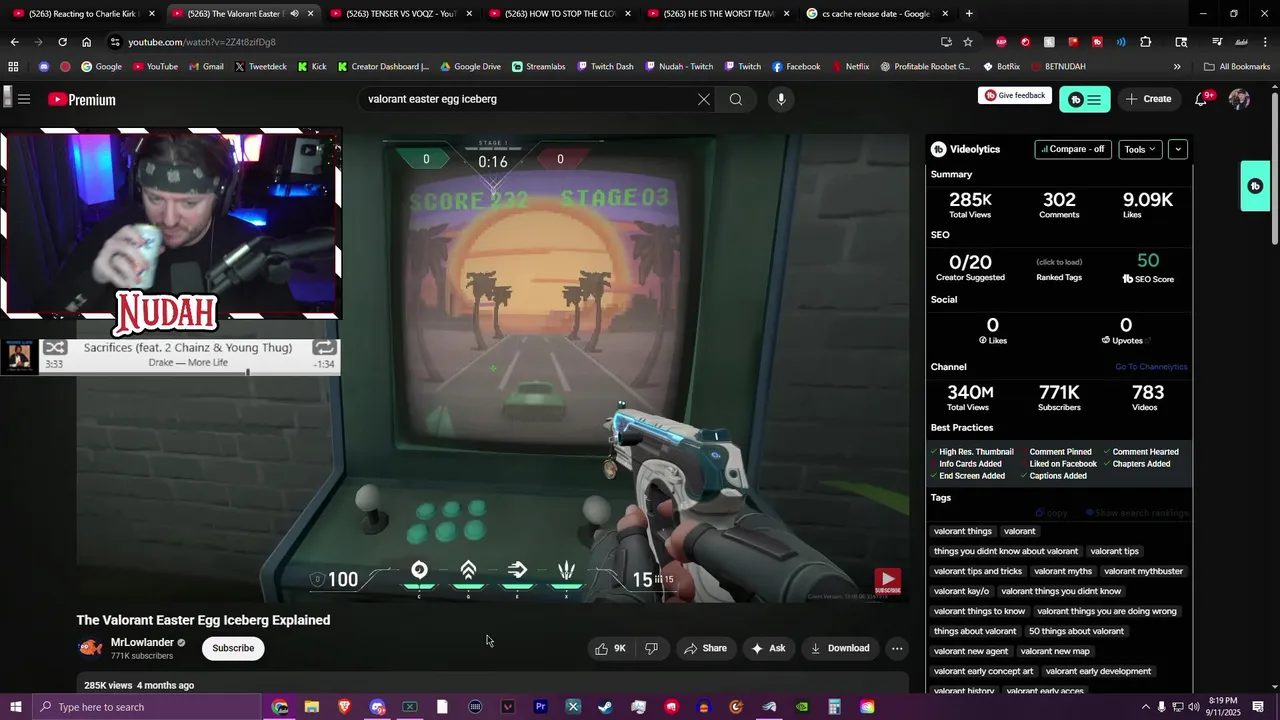Open account avatar menu
Viewport: 1280px width, 720px height.
click(1239, 99)
